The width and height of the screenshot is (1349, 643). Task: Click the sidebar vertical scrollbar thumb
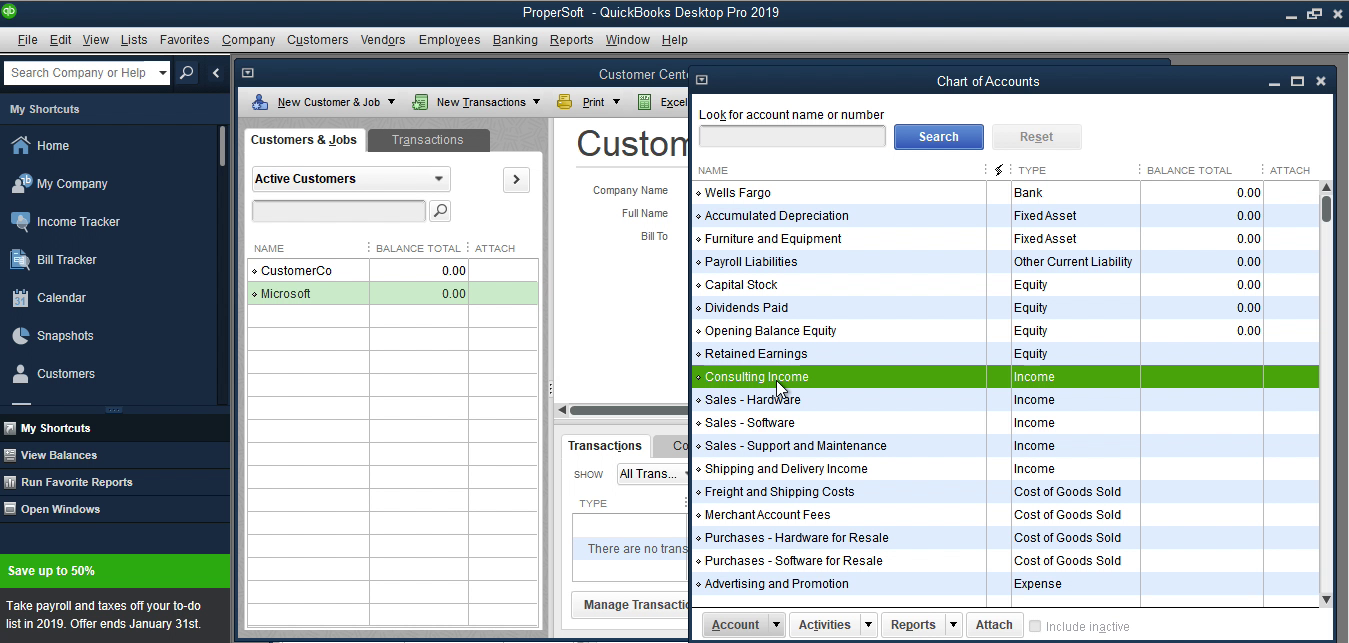pyautogui.click(x=222, y=146)
